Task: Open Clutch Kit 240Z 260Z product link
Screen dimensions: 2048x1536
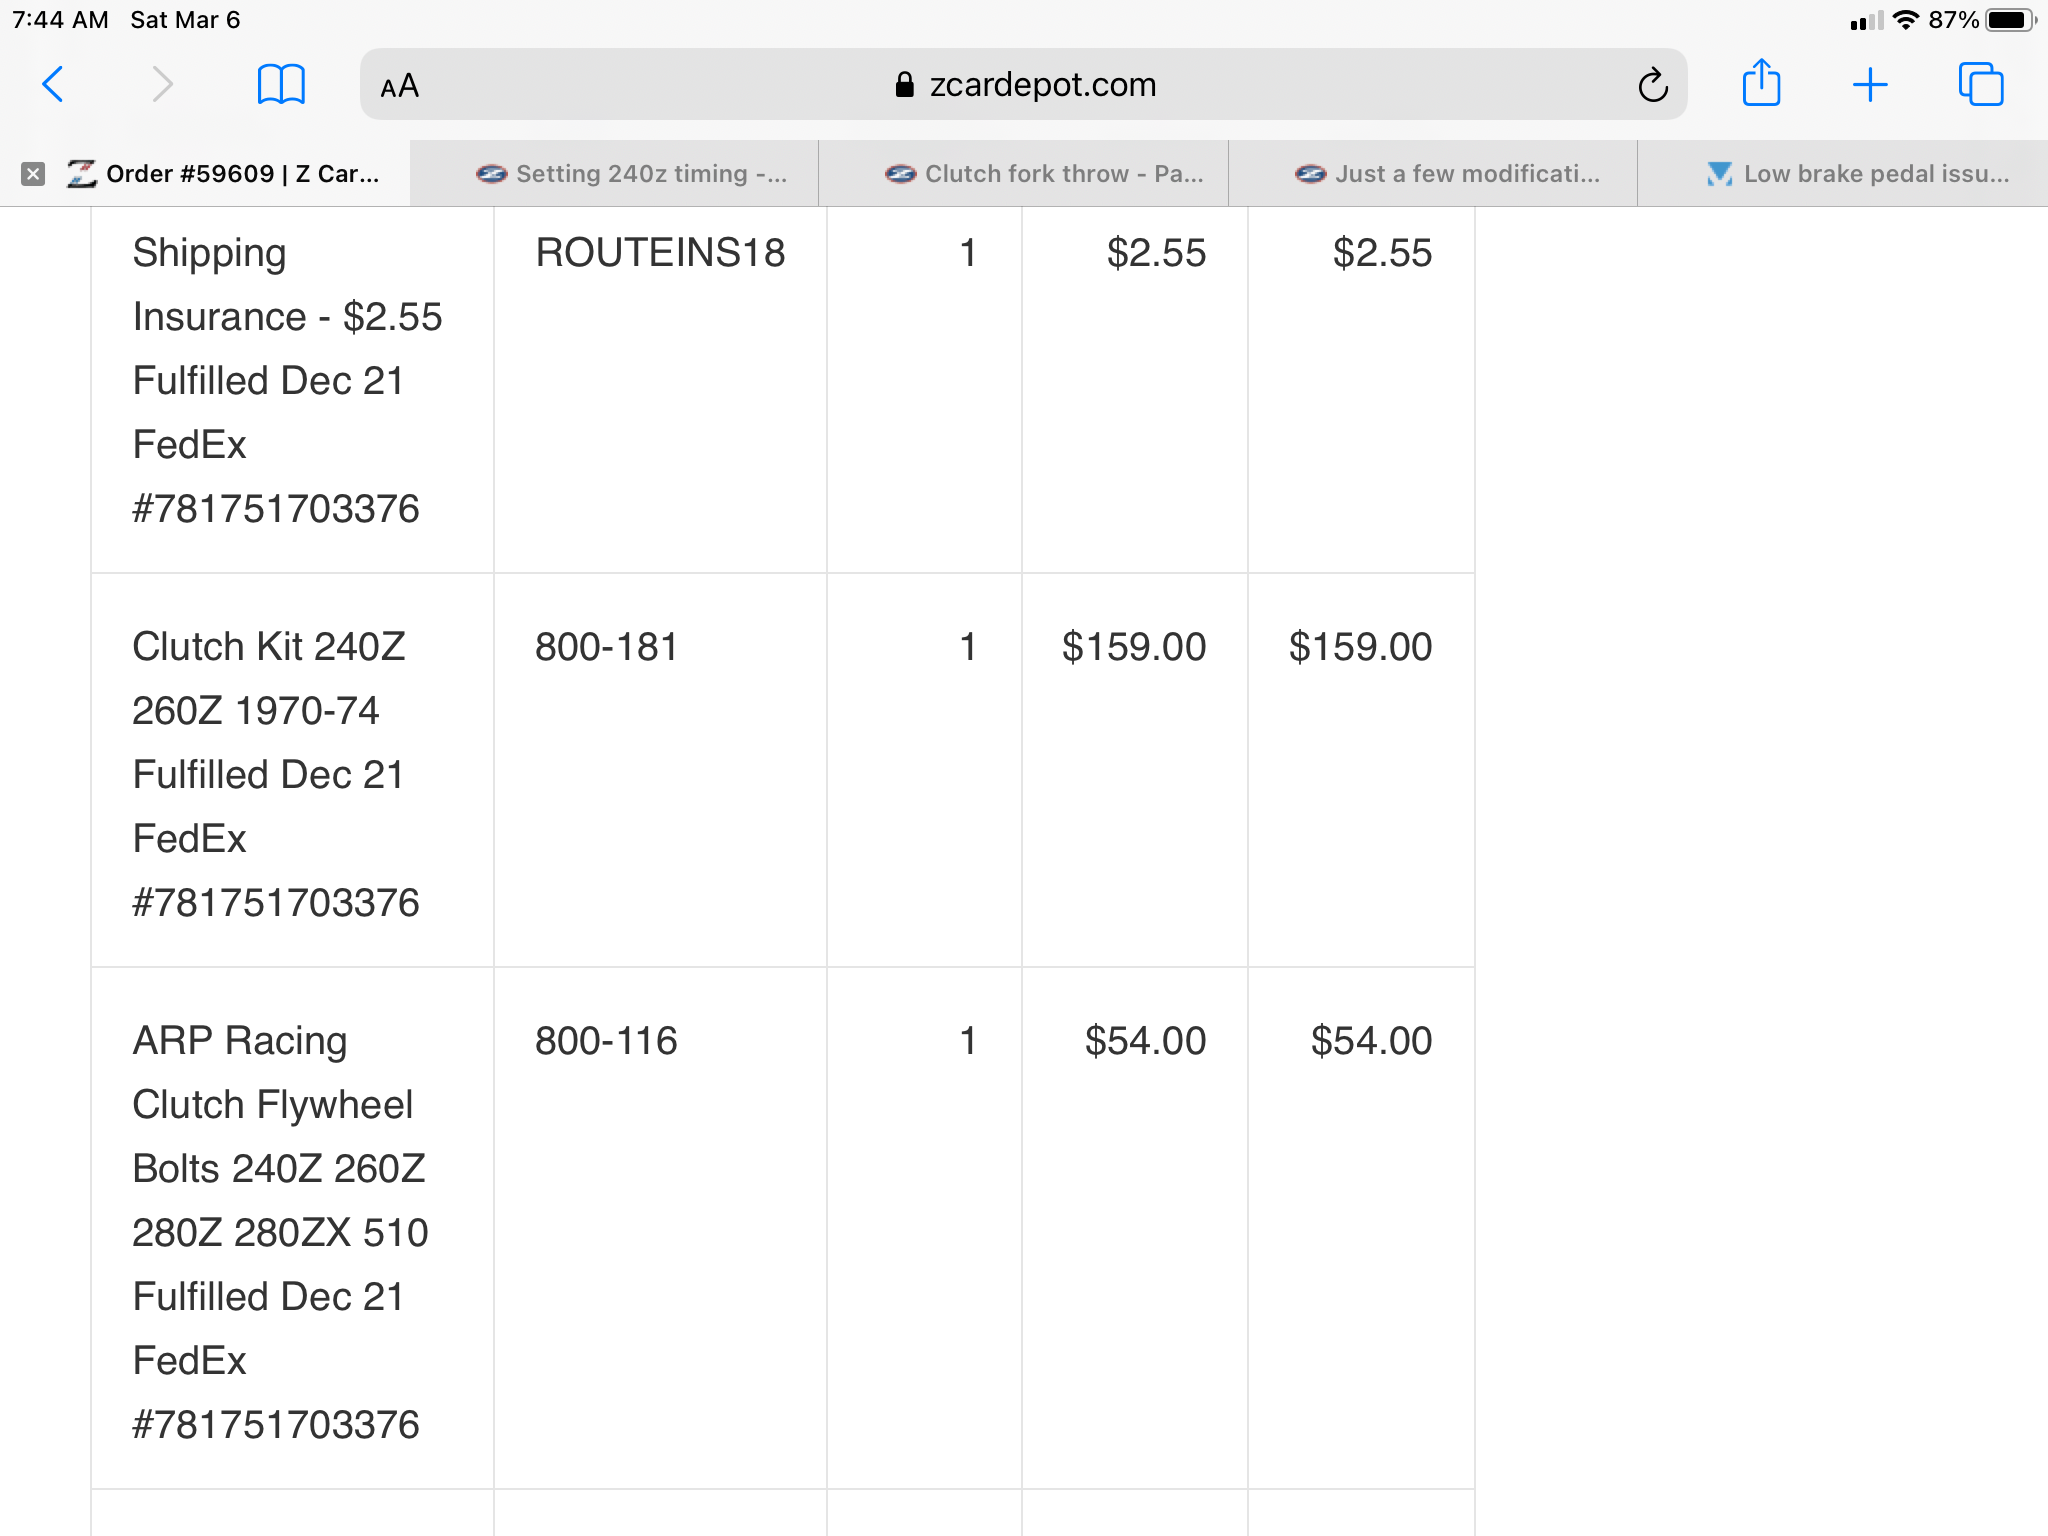Action: click(x=269, y=678)
